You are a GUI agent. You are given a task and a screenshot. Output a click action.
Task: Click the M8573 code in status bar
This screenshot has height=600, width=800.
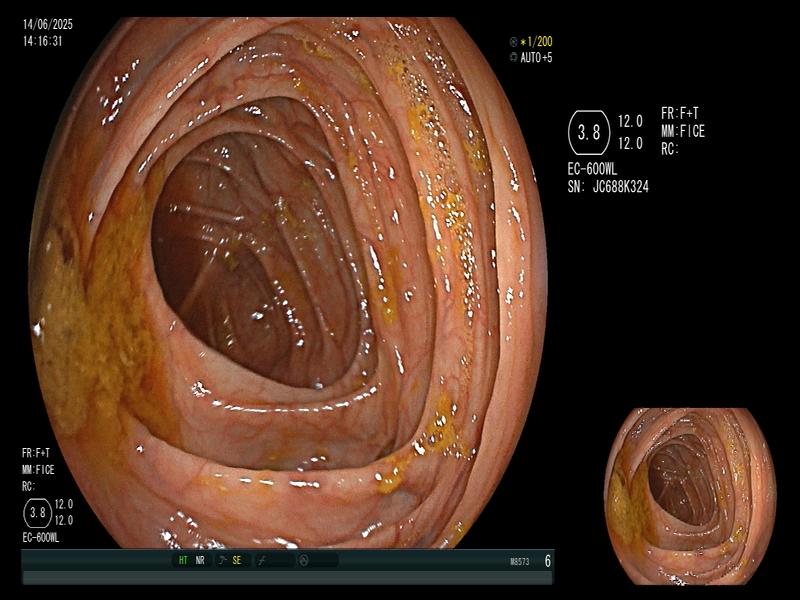pos(519,562)
